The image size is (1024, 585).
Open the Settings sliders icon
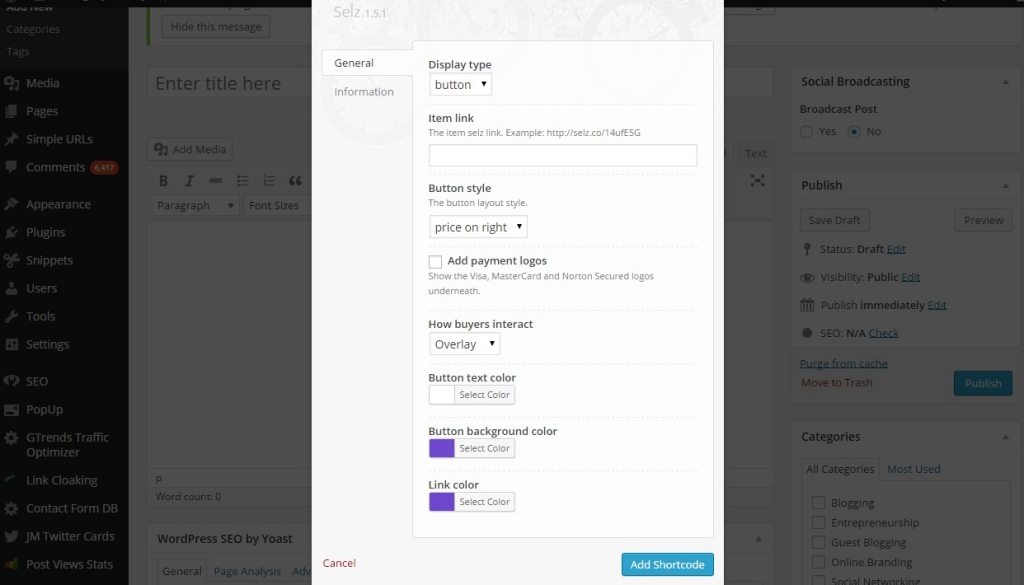tap(11, 345)
